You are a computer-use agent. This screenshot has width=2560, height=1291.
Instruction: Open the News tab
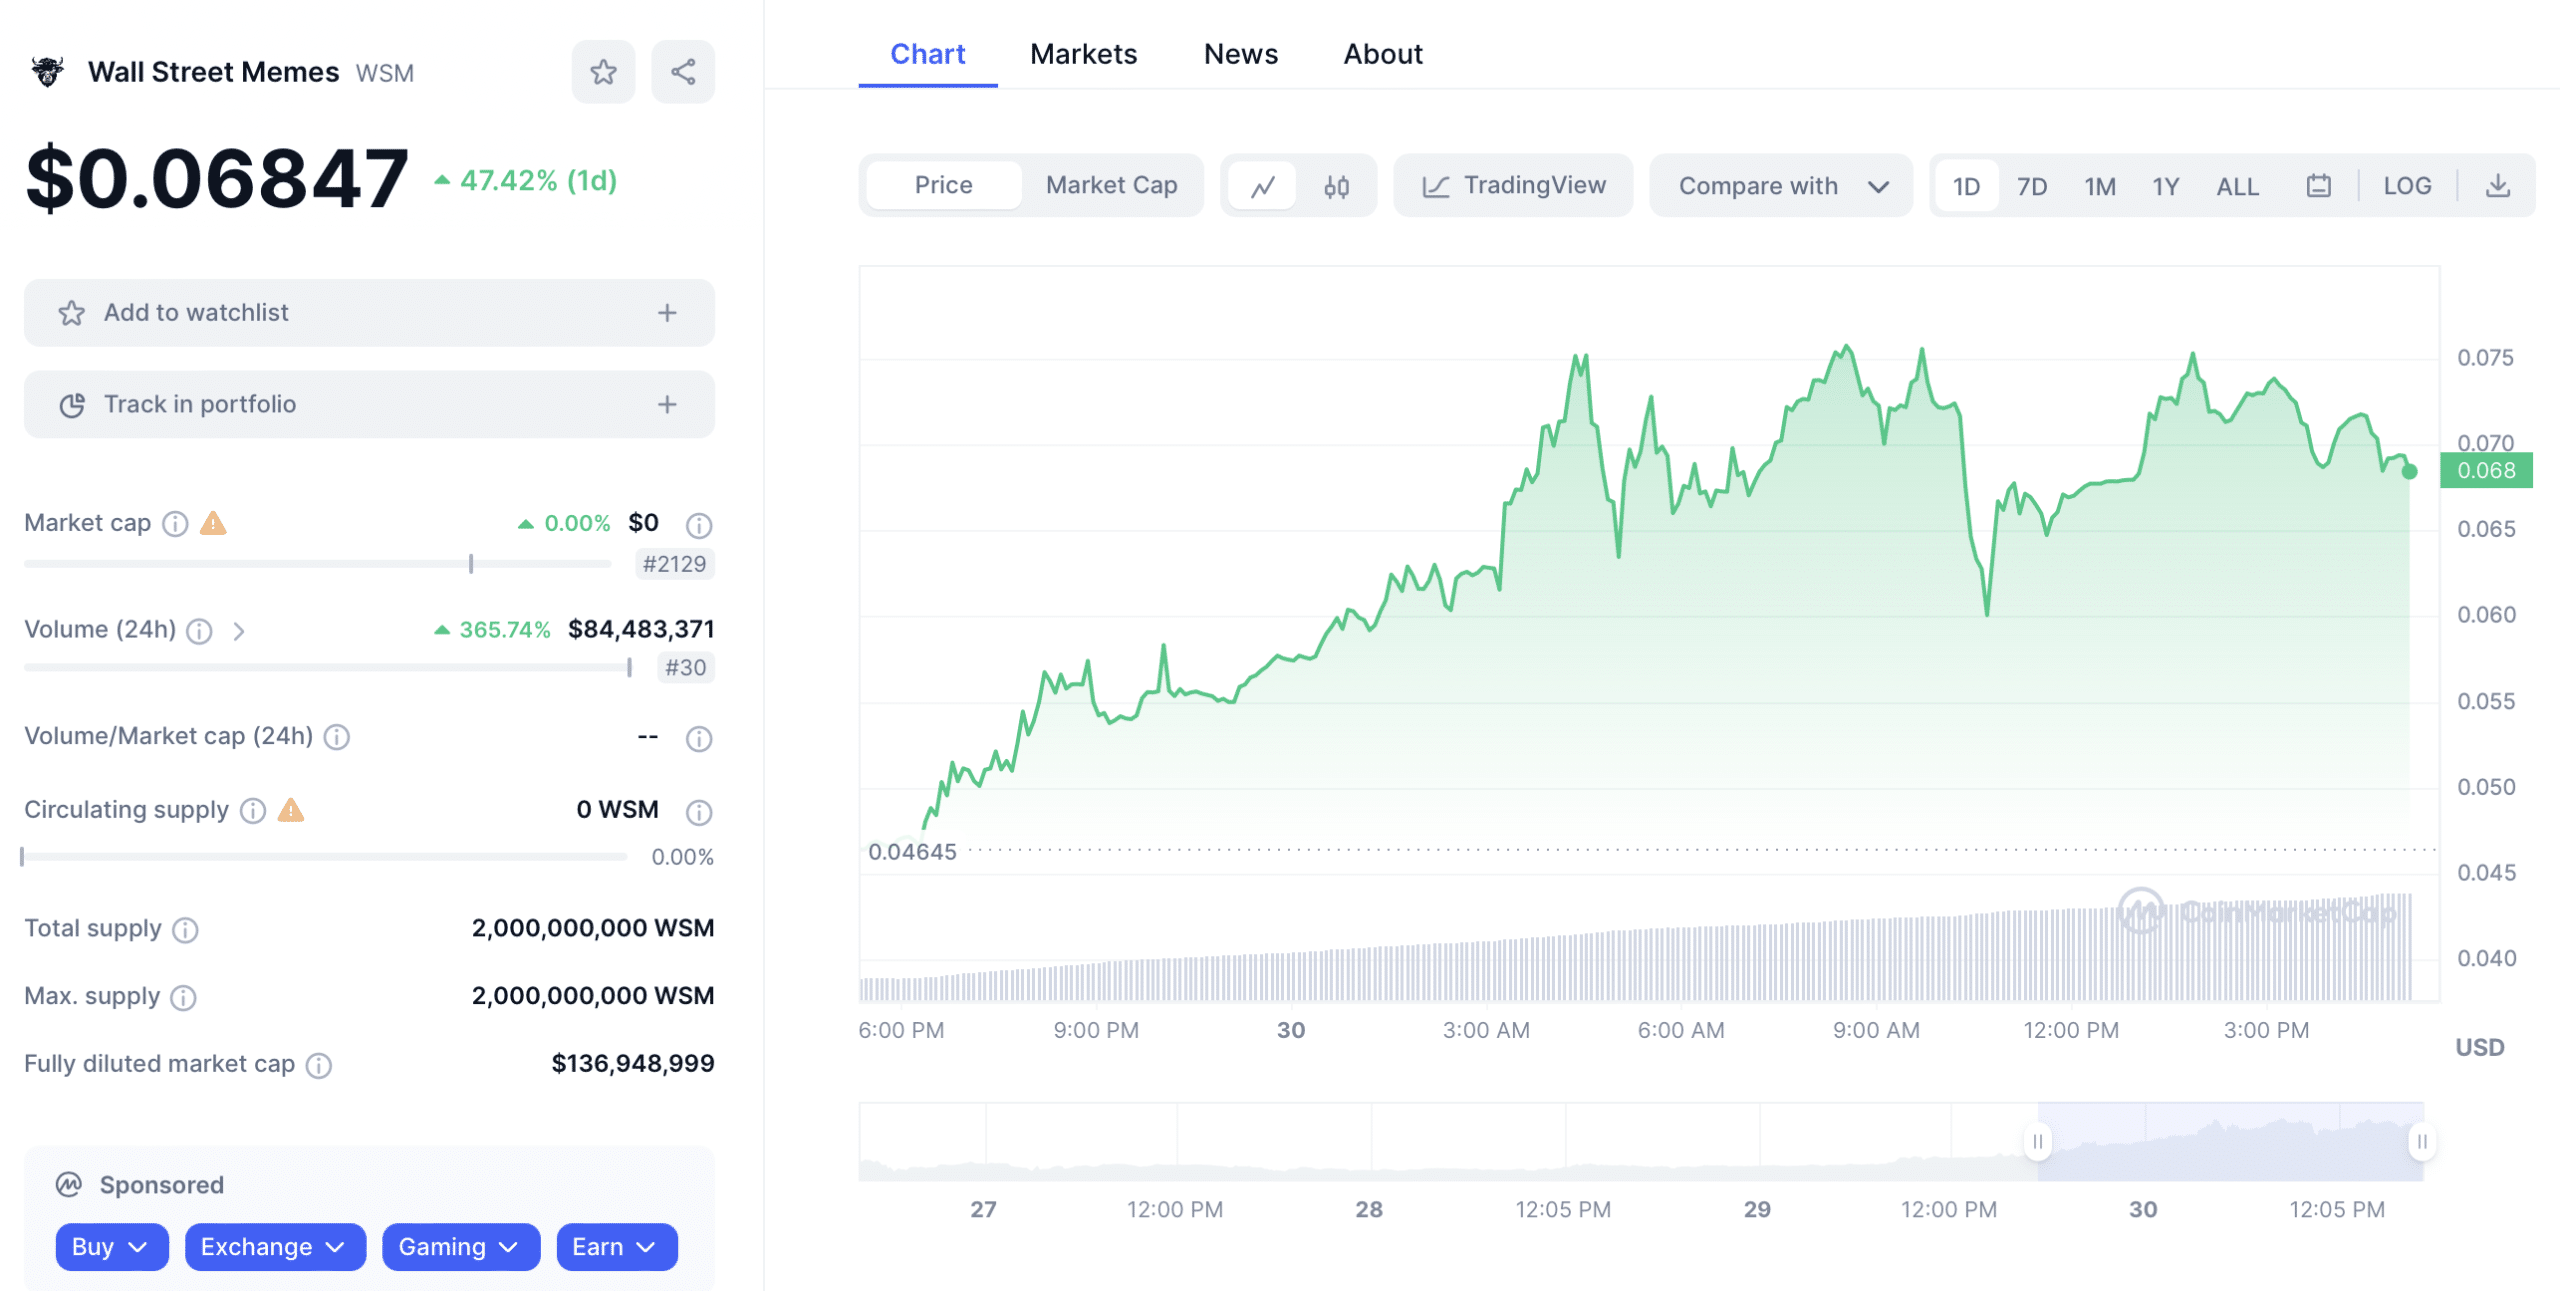[x=1240, y=54]
